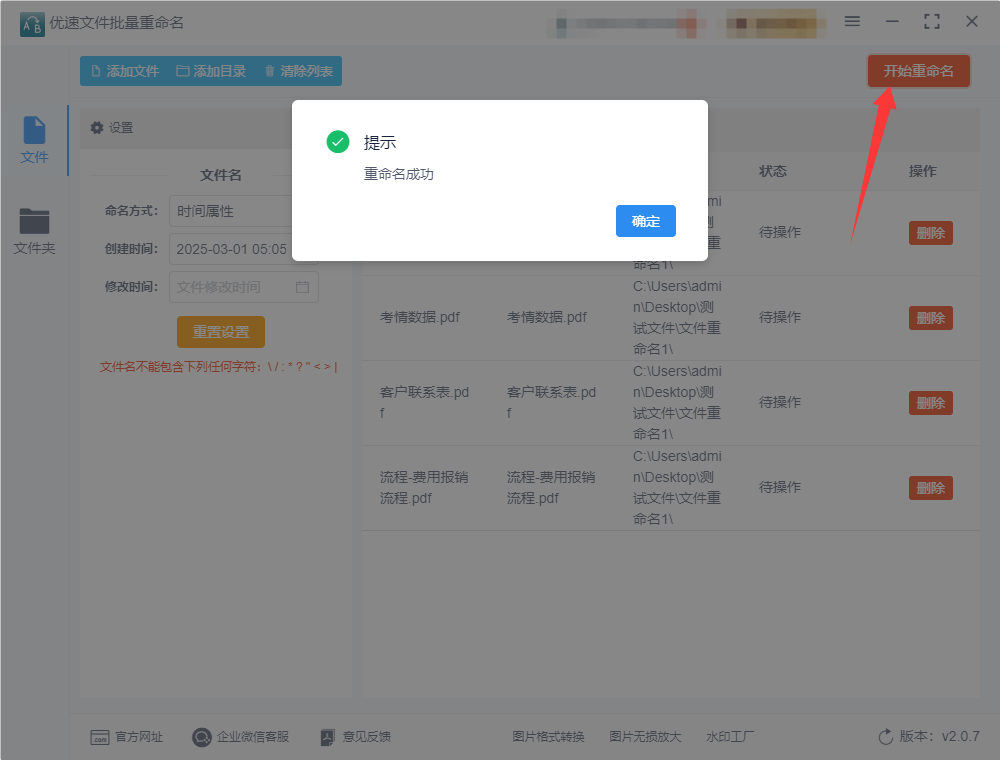Viewport: 1000px width, 760px height.
Task: Click the 设置 gear icon
Action: tap(97, 128)
